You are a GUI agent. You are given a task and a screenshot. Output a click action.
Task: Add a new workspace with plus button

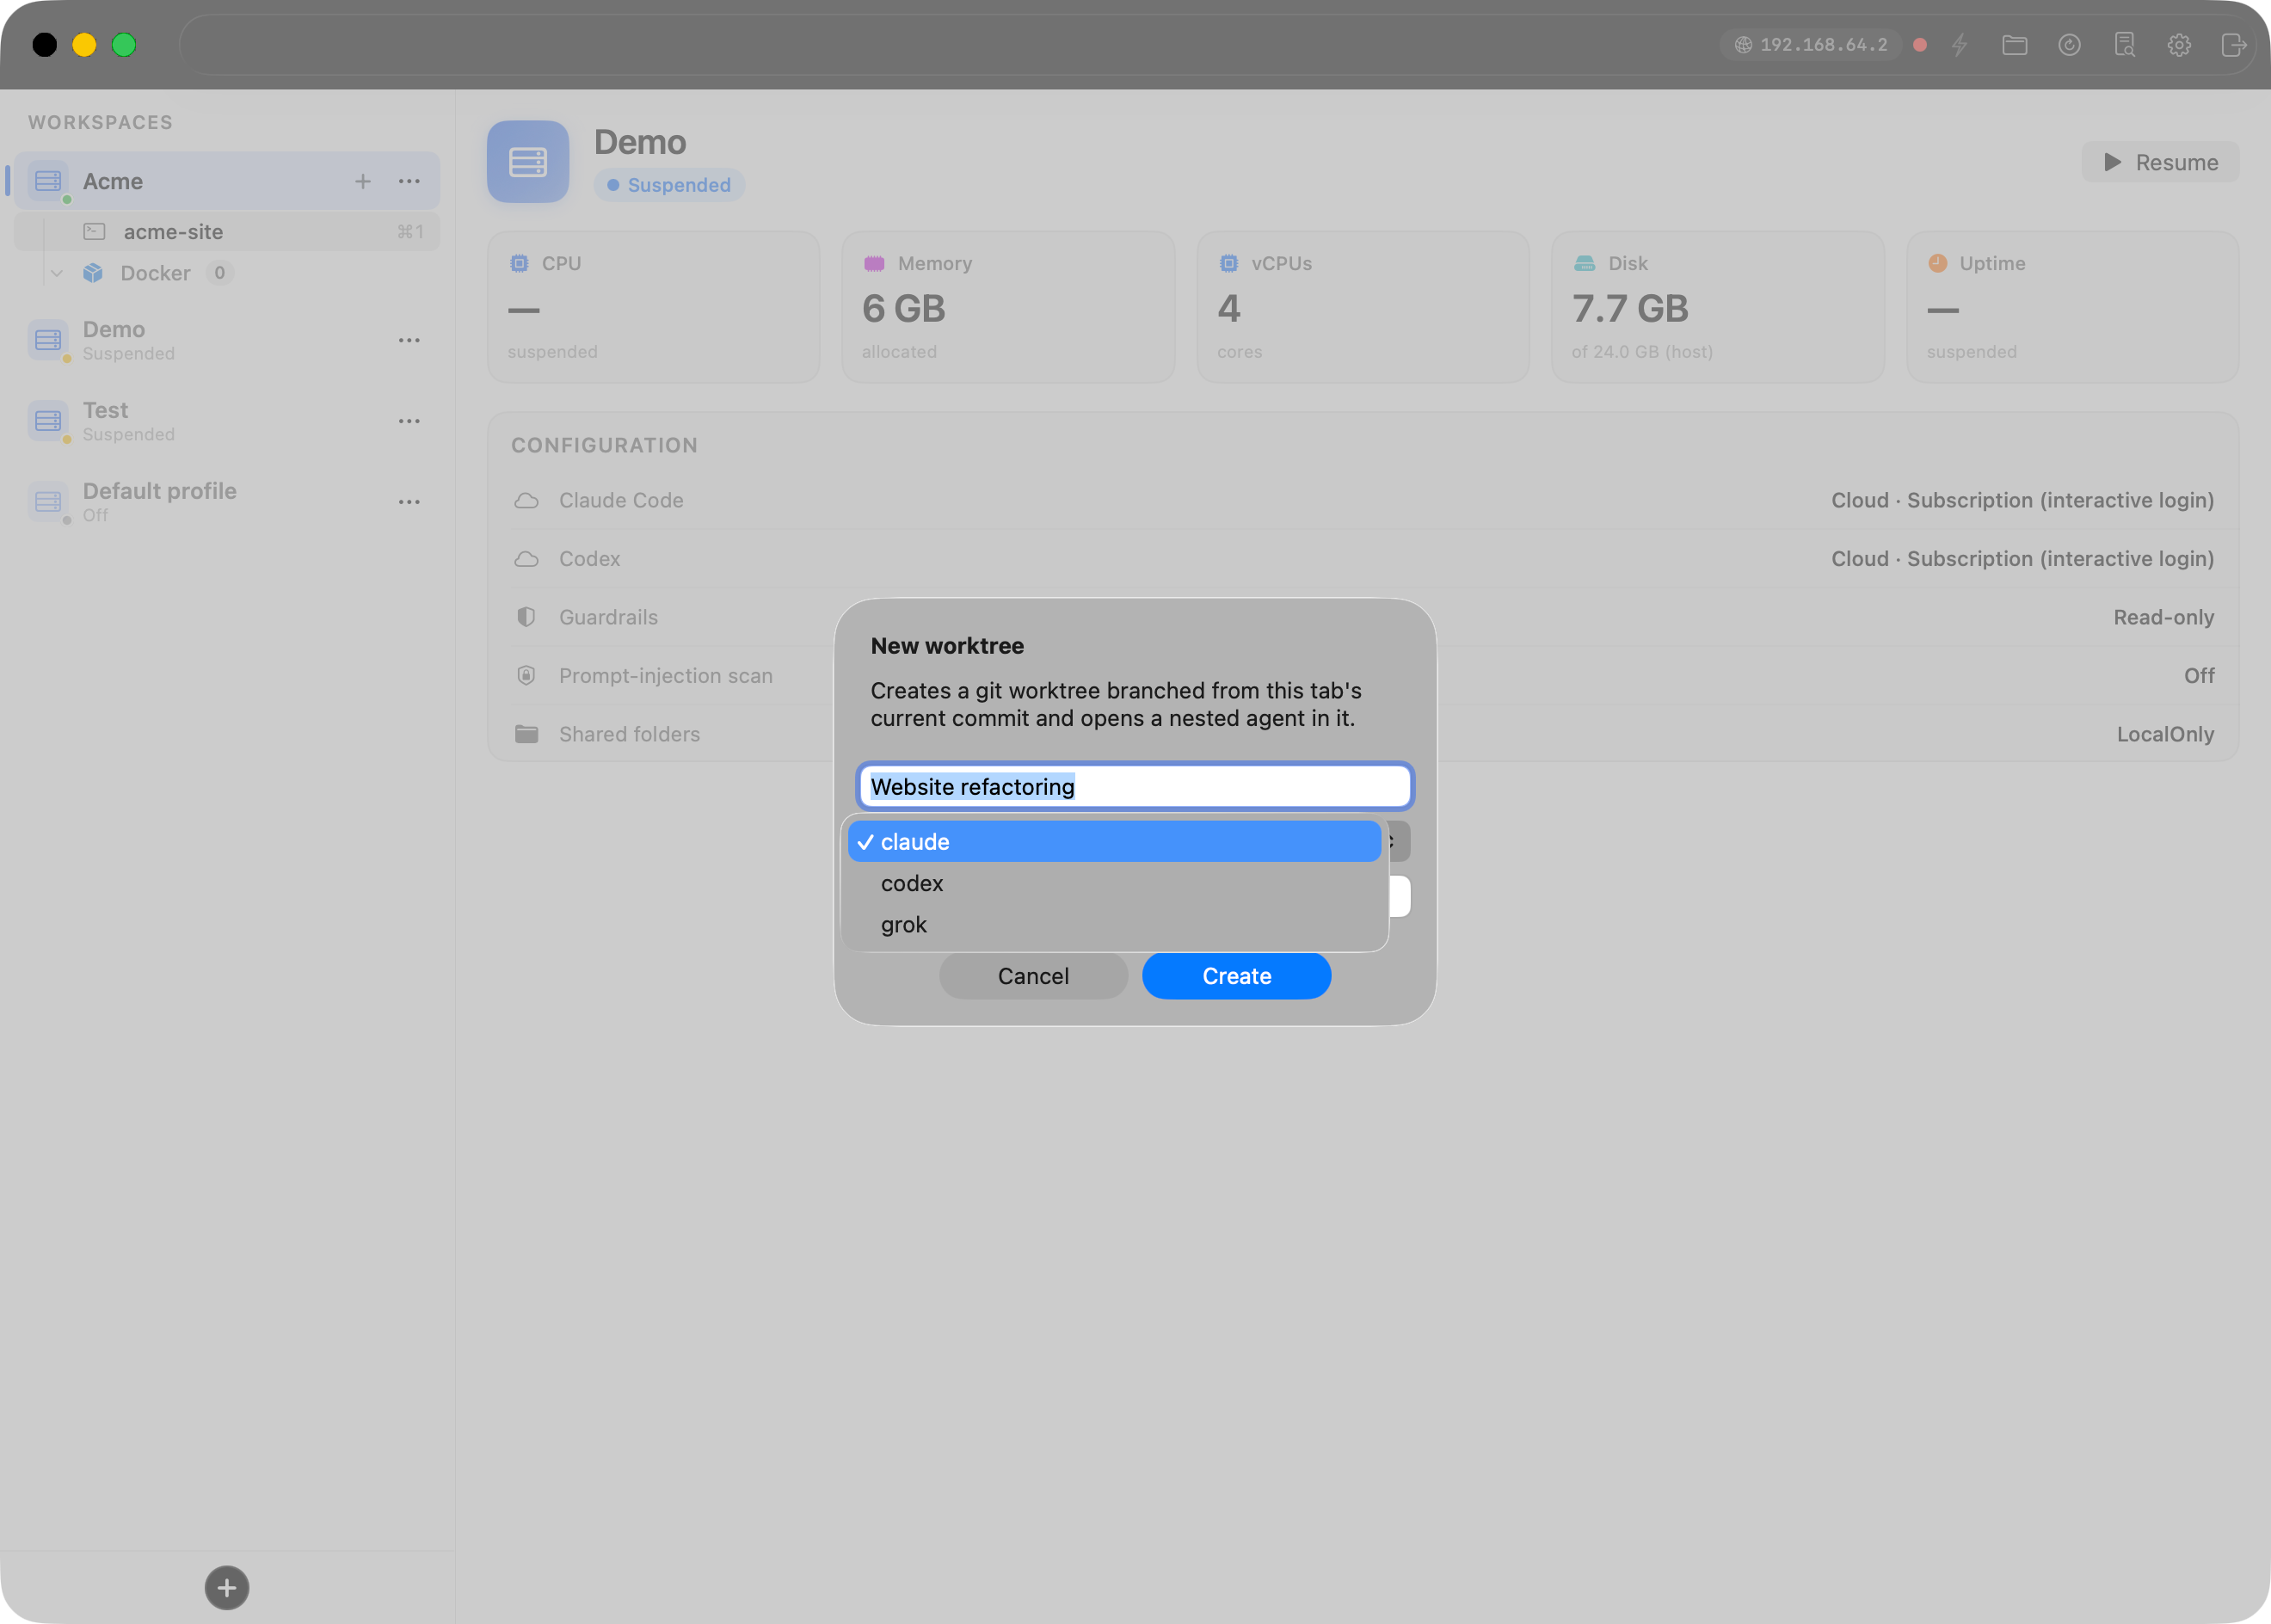pos(227,1587)
